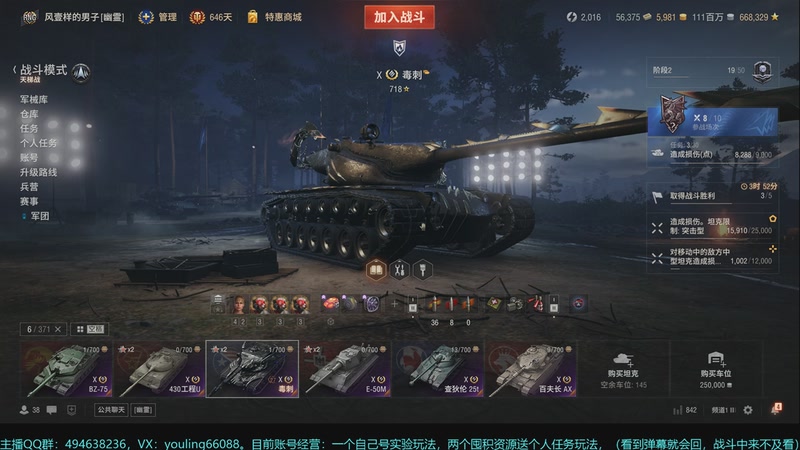Open the wrench-and-screwdriver equipment setup icon
This screenshot has width=800, height=450.
tap(399, 269)
